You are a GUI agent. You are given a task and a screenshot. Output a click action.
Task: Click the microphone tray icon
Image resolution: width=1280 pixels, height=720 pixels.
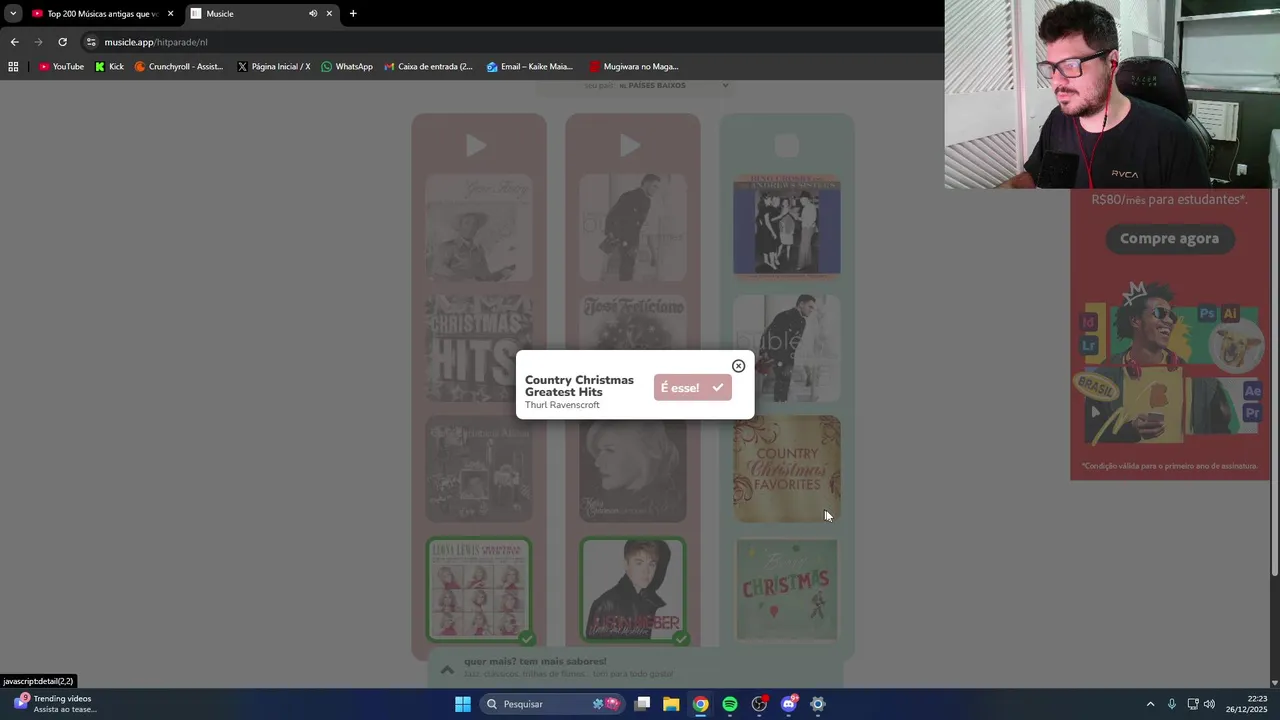1171,704
